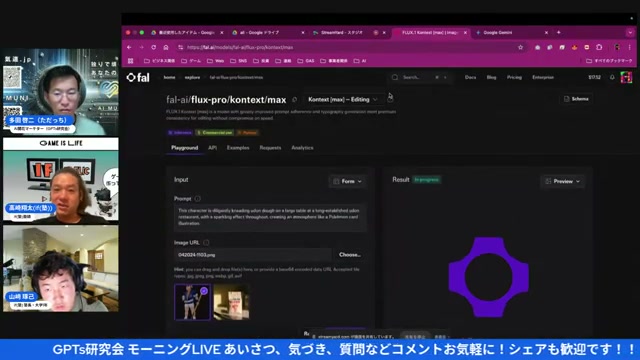Click the home breadcrumb link
640x360 pixels.
click(x=169, y=77)
